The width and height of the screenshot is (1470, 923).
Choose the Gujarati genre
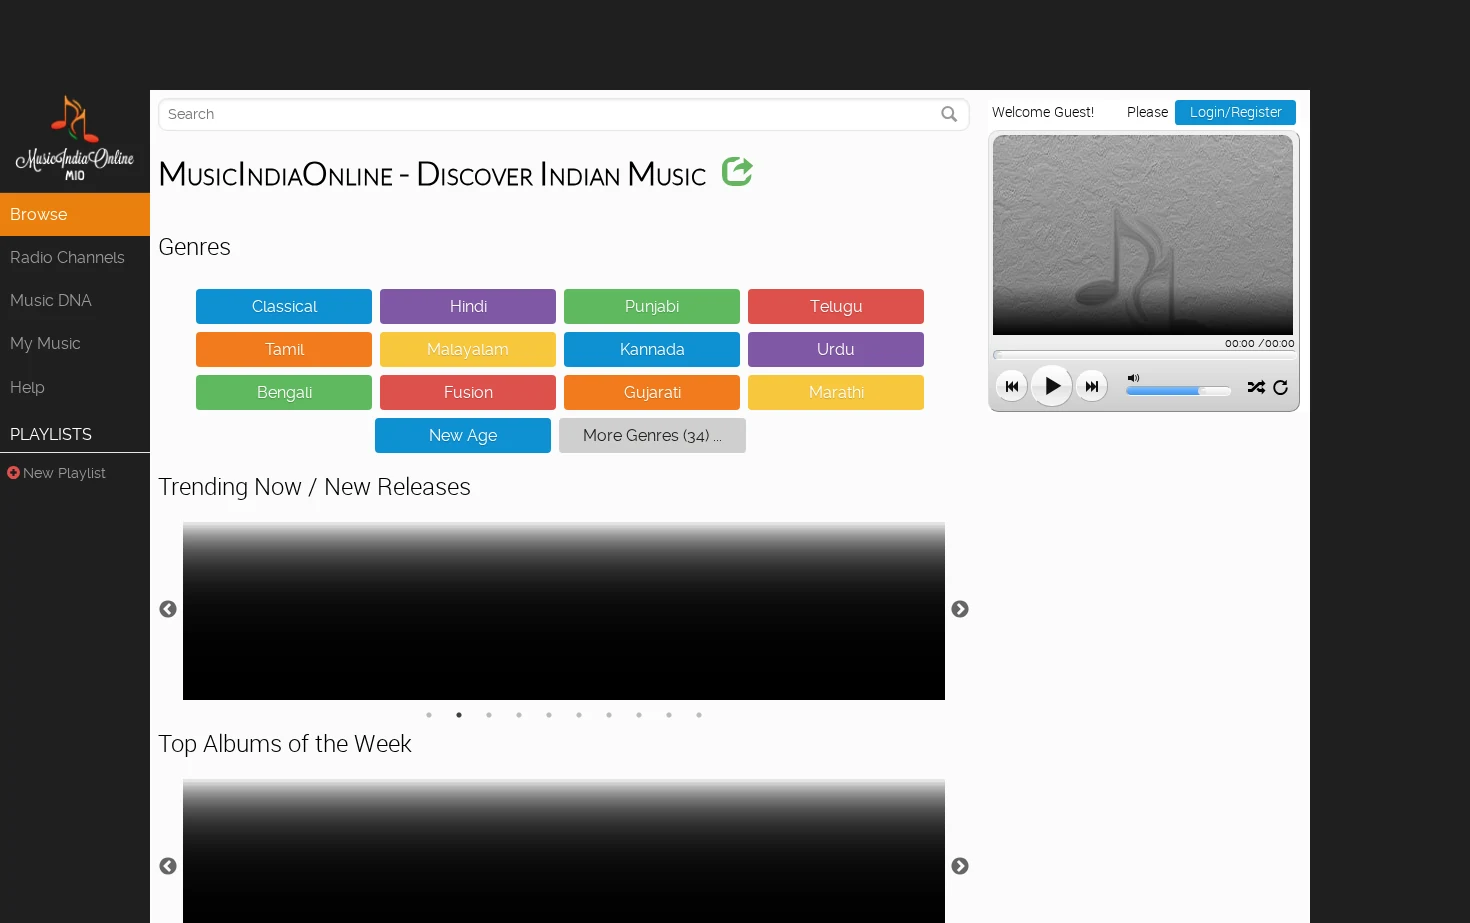click(x=652, y=392)
